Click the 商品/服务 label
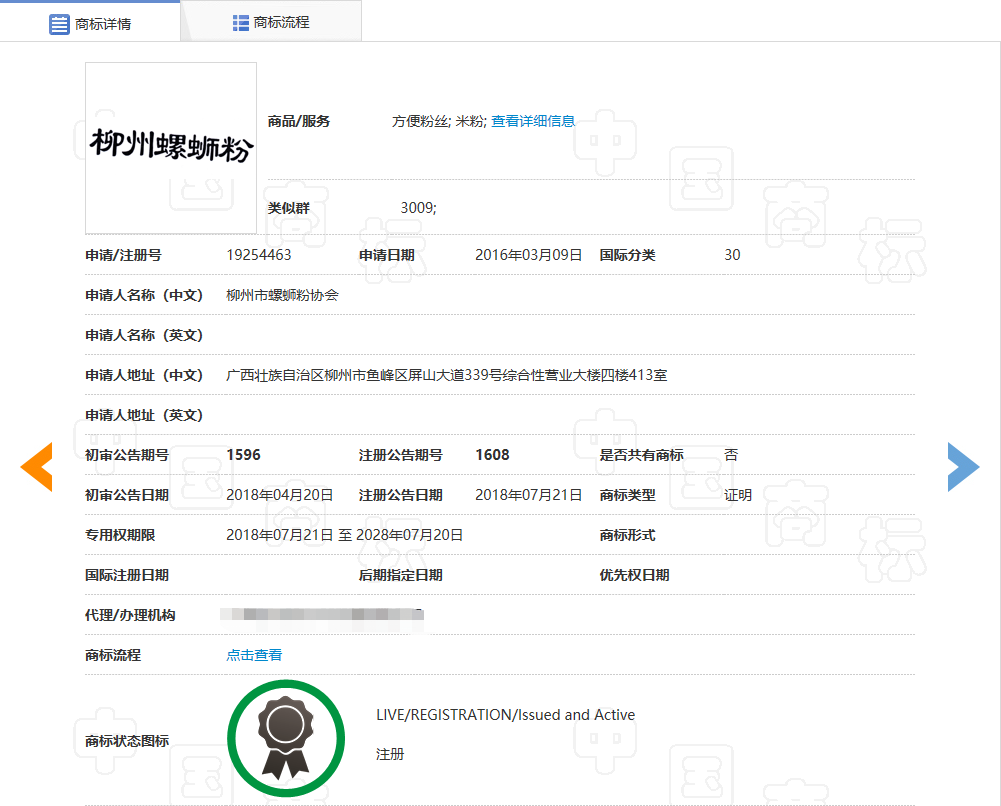The width and height of the screenshot is (1001, 806). tap(299, 121)
